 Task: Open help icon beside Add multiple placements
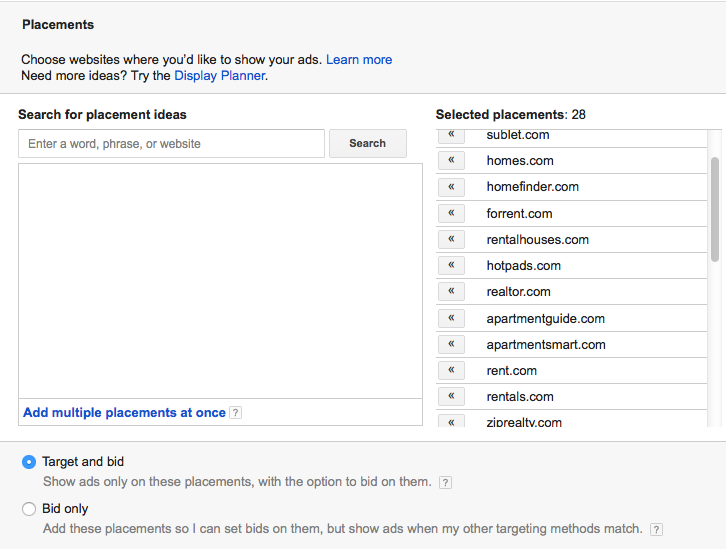coord(236,413)
